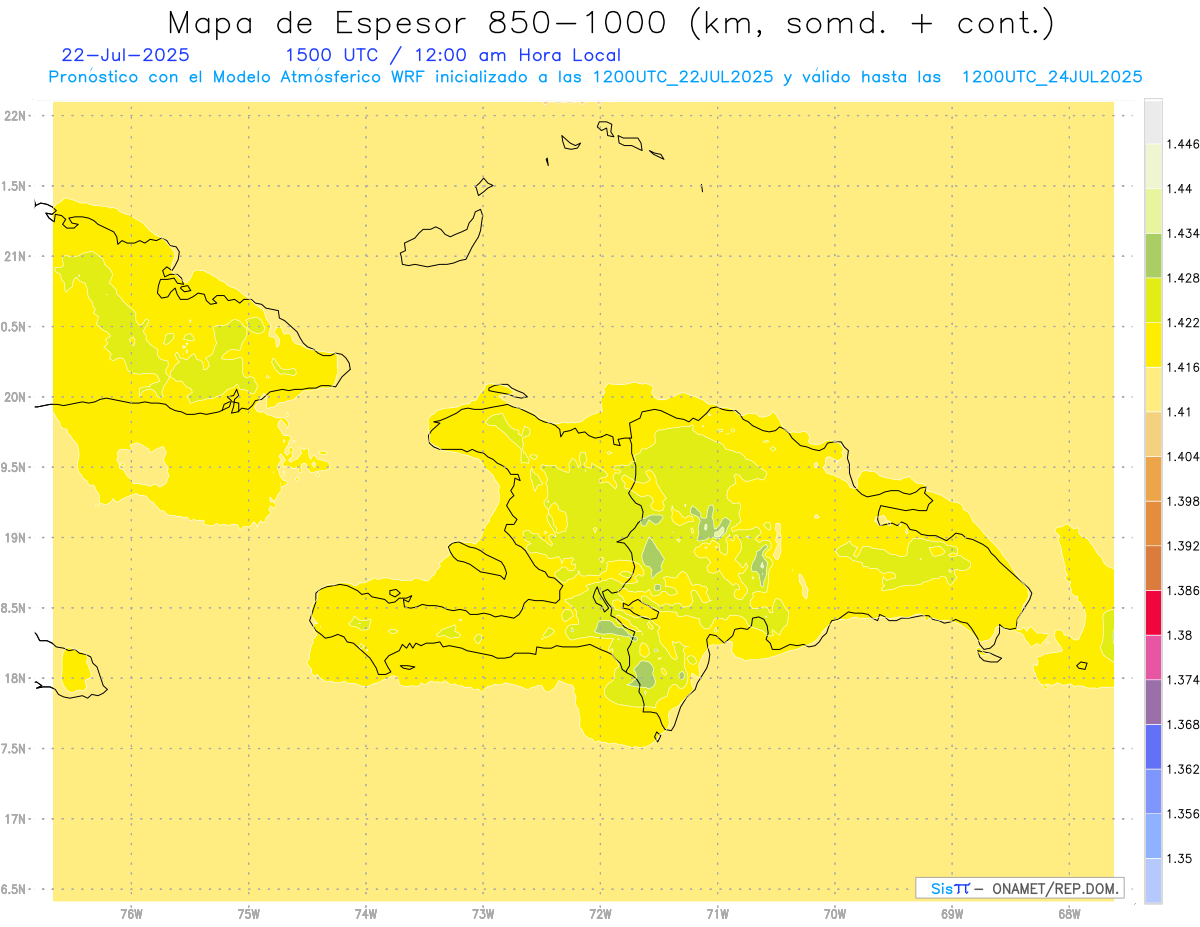The width and height of the screenshot is (1200, 927).
Task: Click the legend value '1.35'
Action: point(1179,858)
